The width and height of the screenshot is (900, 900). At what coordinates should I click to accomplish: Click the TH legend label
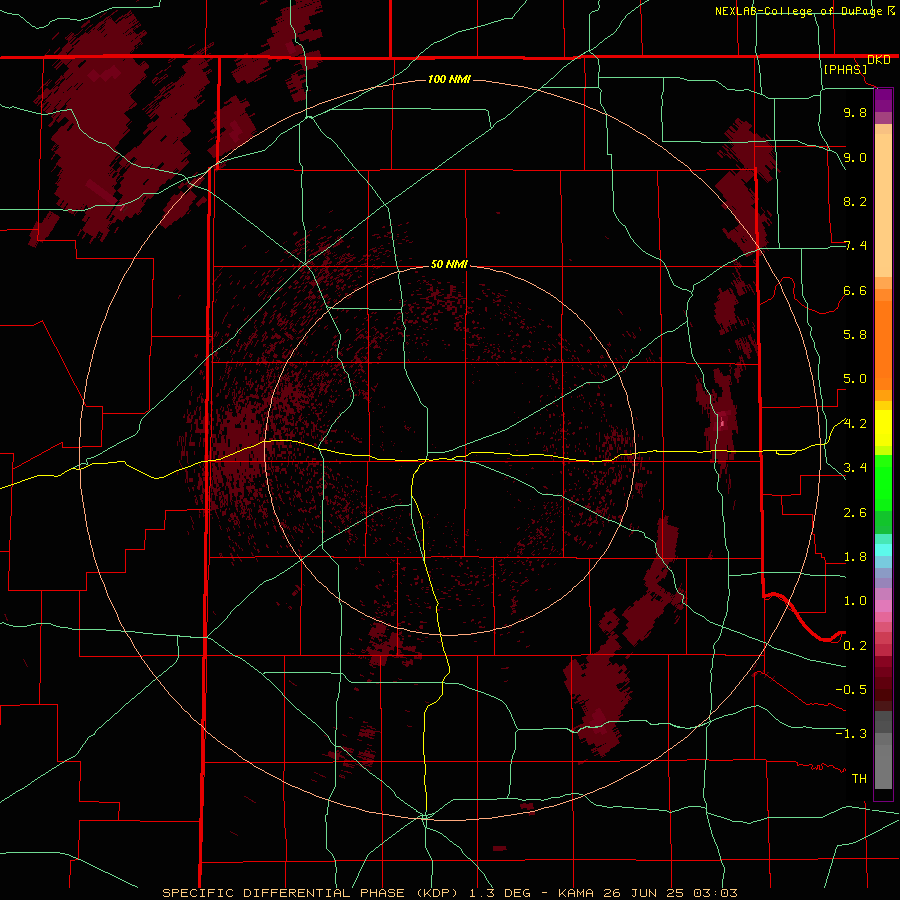[x=859, y=779]
